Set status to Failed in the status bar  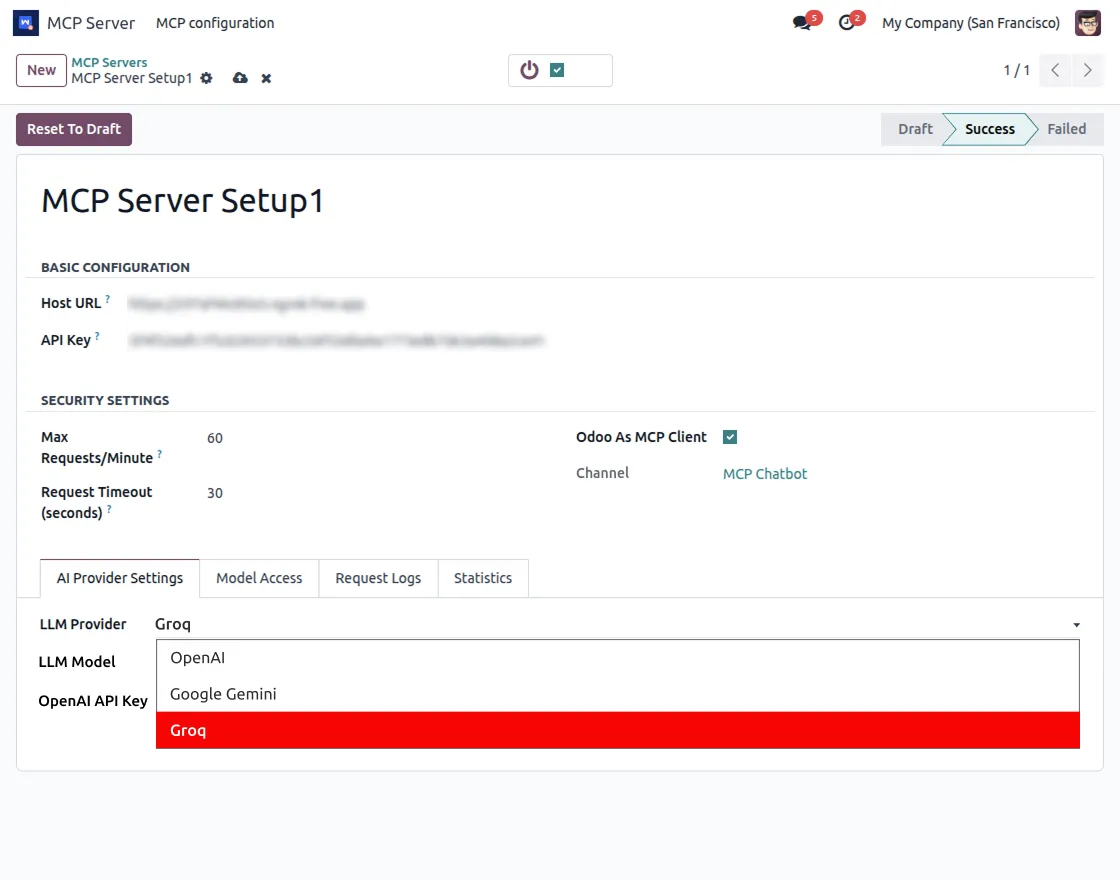(x=1066, y=129)
